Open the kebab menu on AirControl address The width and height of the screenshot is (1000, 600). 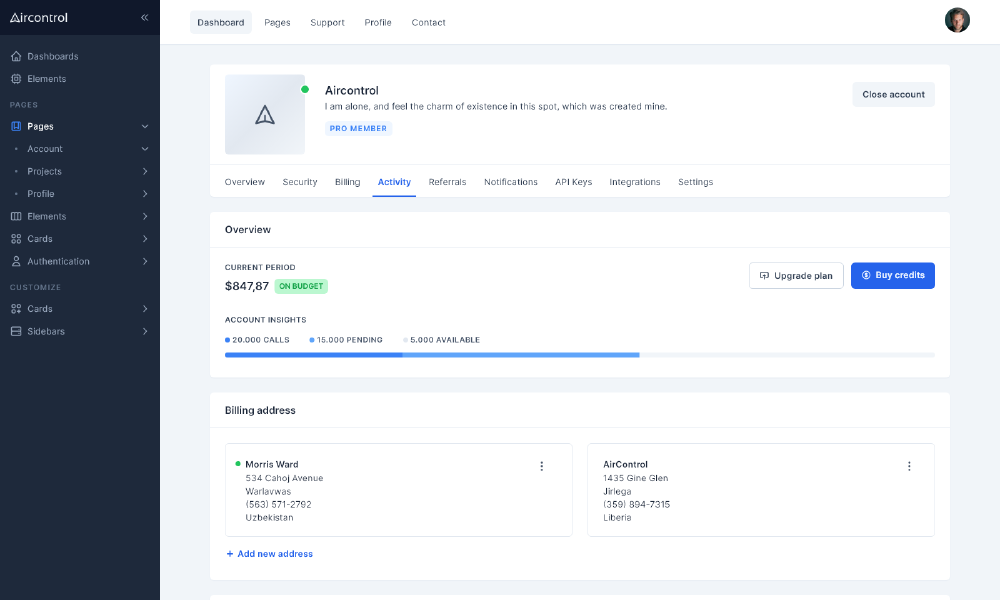pos(909,466)
